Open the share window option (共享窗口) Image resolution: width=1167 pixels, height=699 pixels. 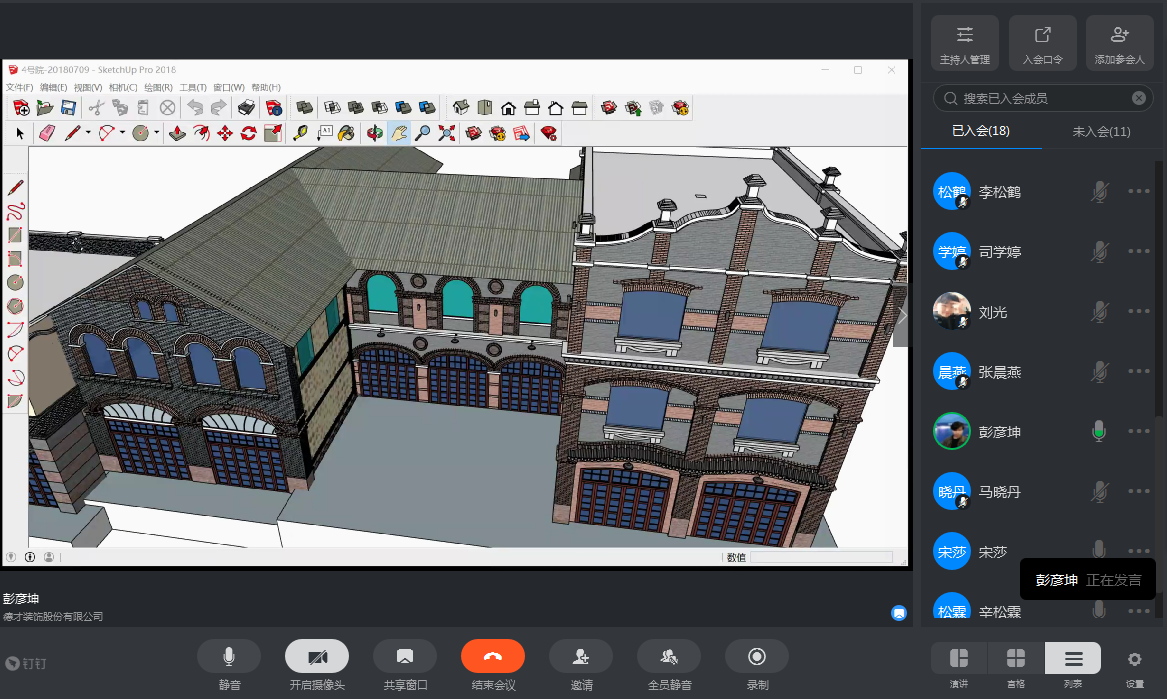(x=405, y=656)
